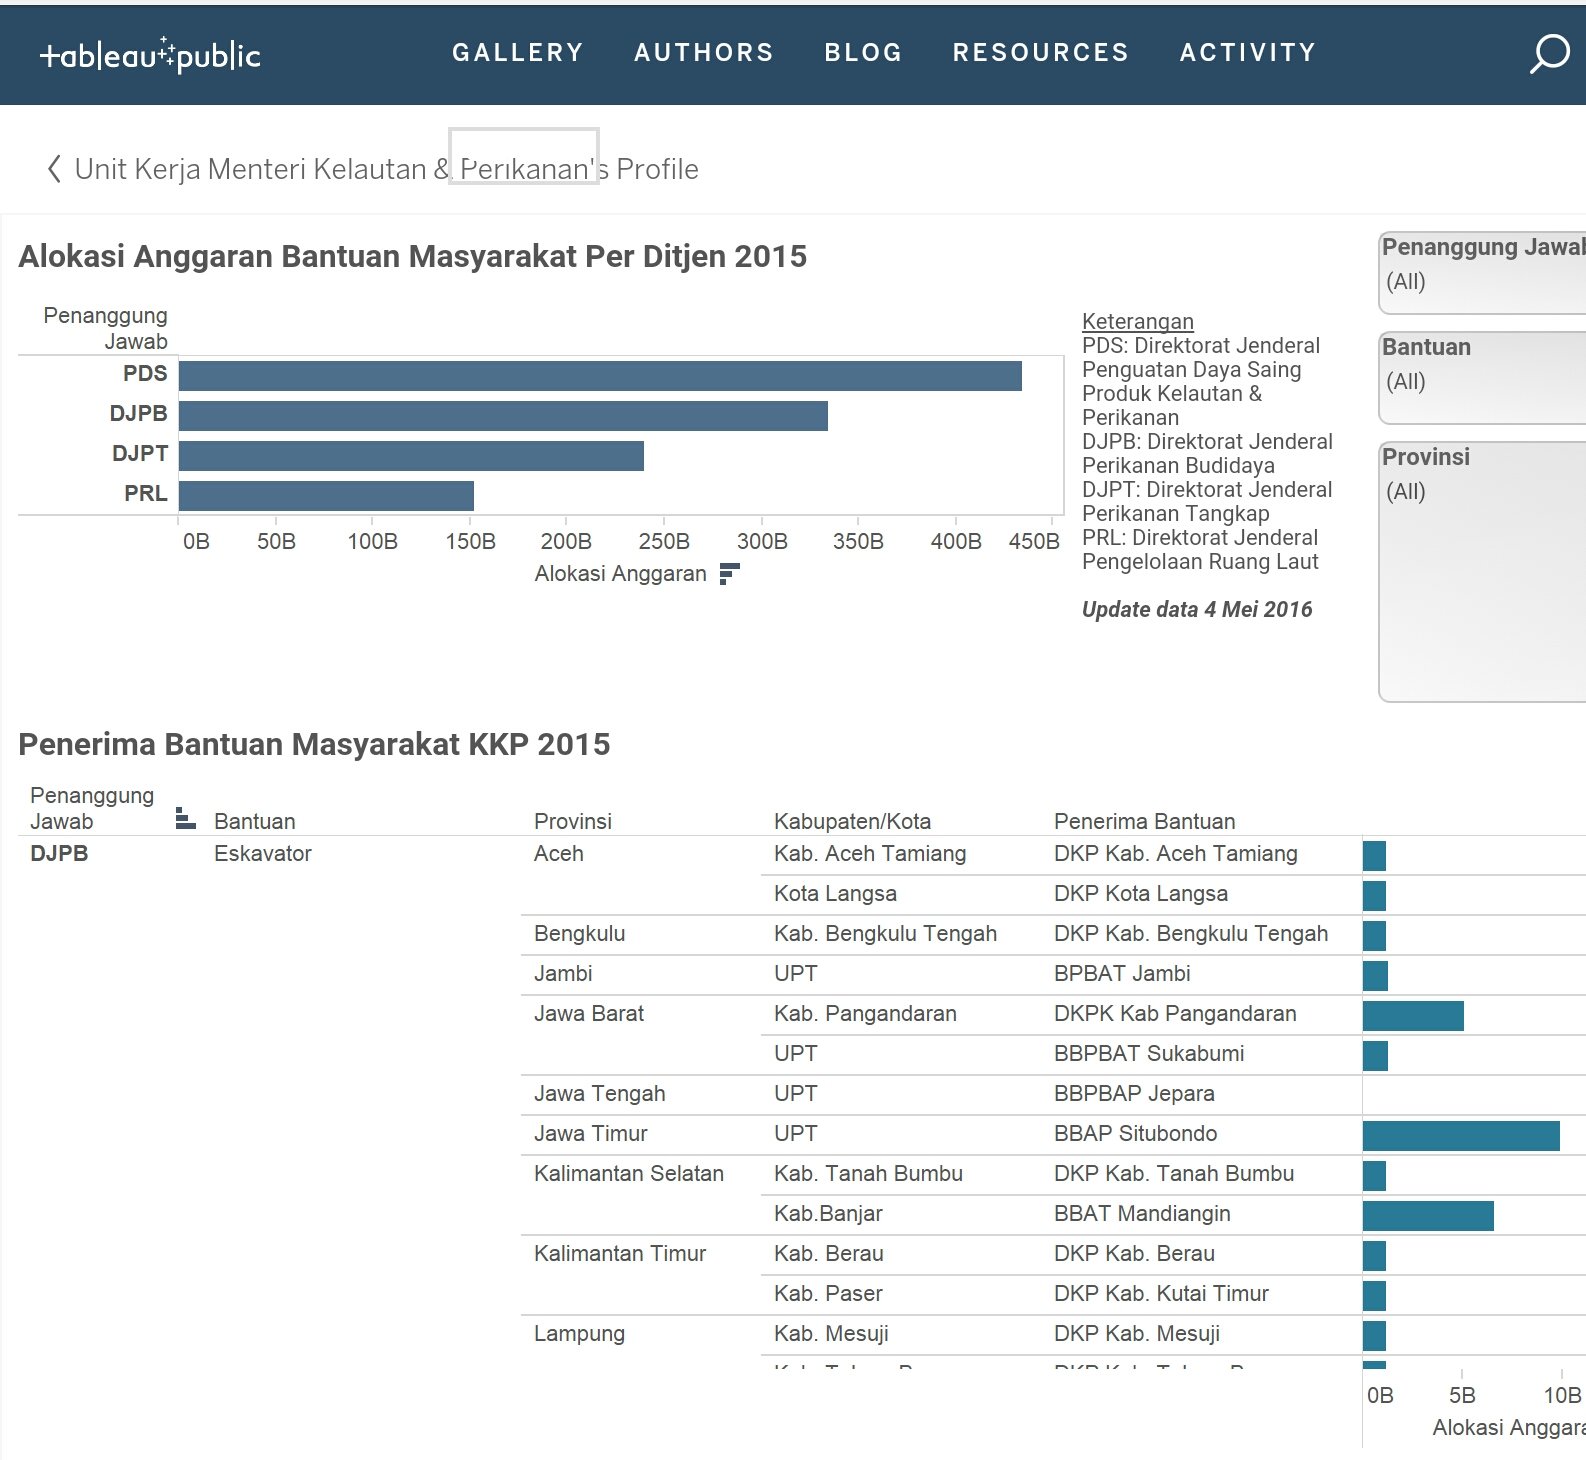Click sort icon beside Penanggung Jawab column header
The width and height of the screenshot is (1586, 1460).
[x=185, y=819]
